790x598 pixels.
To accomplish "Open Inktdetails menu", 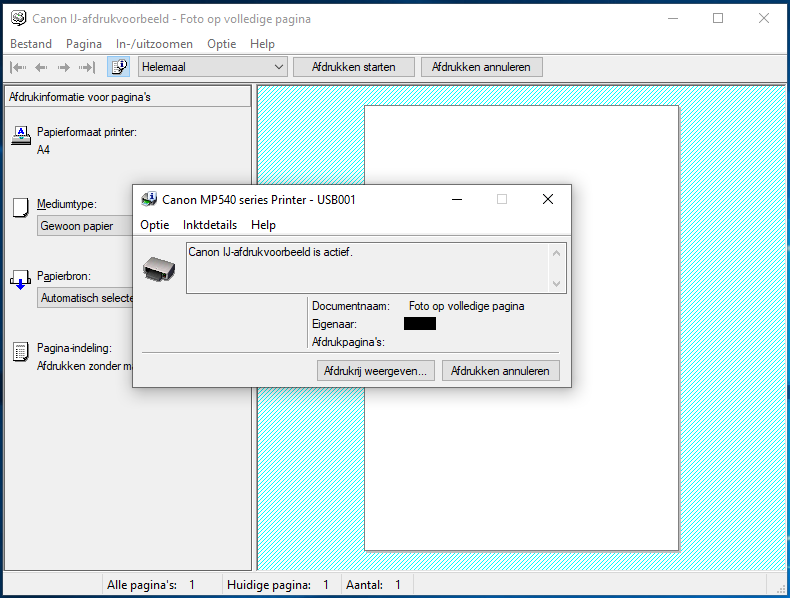I will click(210, 225).
